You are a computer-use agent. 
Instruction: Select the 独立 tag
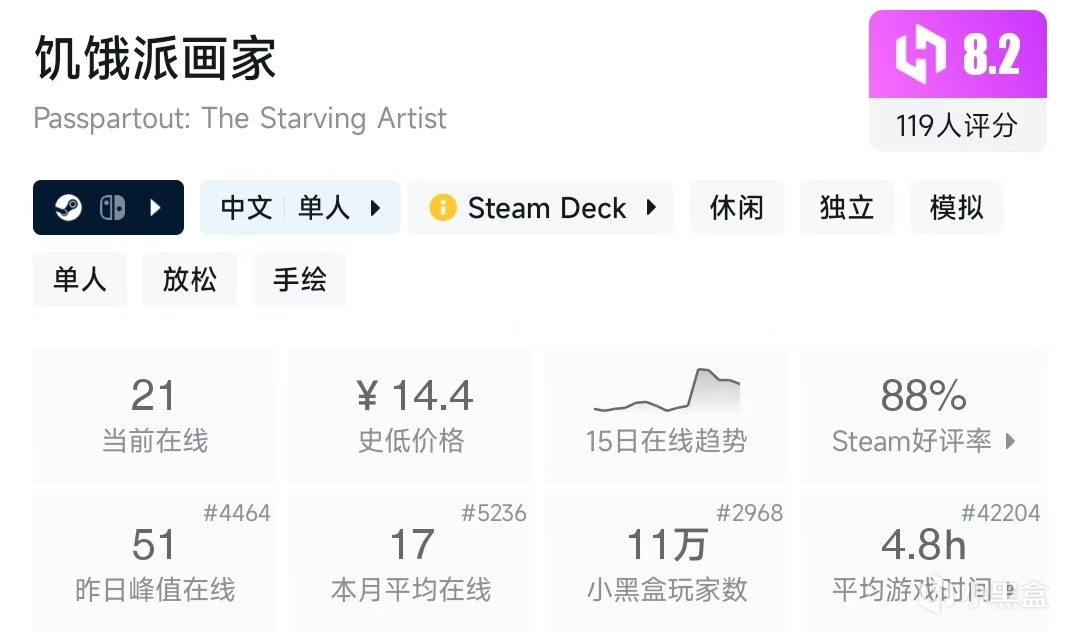tap(847, 208)
